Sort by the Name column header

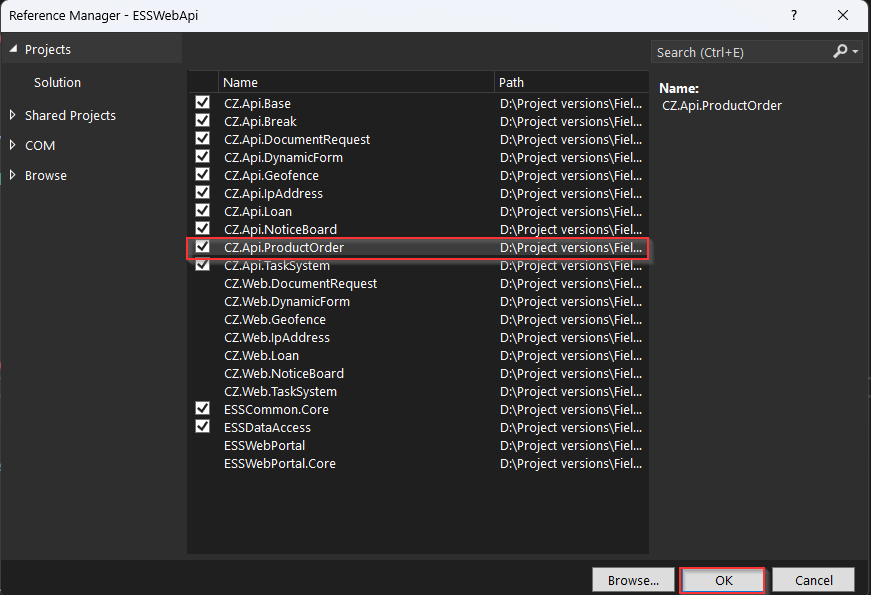click(356, 82)
